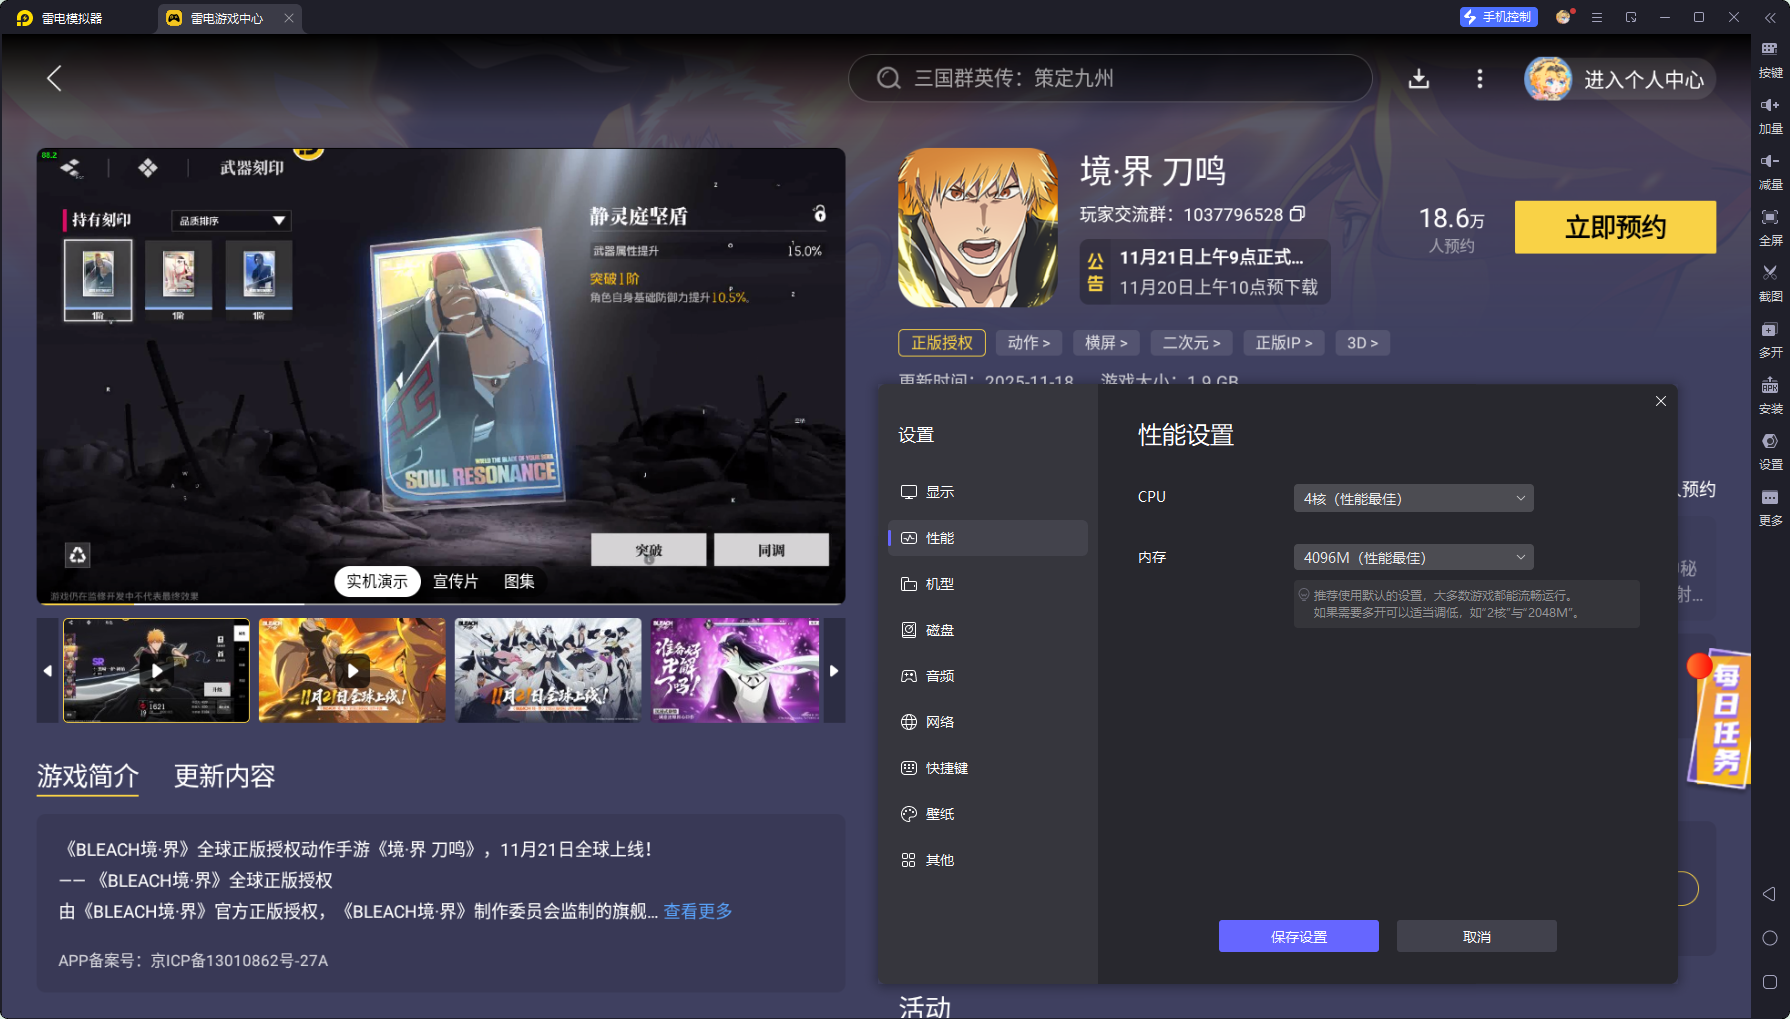The height and width of the screenshot is (1019, 1790).
Task: Expand the 动作 game tag
Action: pos(1028,342)
